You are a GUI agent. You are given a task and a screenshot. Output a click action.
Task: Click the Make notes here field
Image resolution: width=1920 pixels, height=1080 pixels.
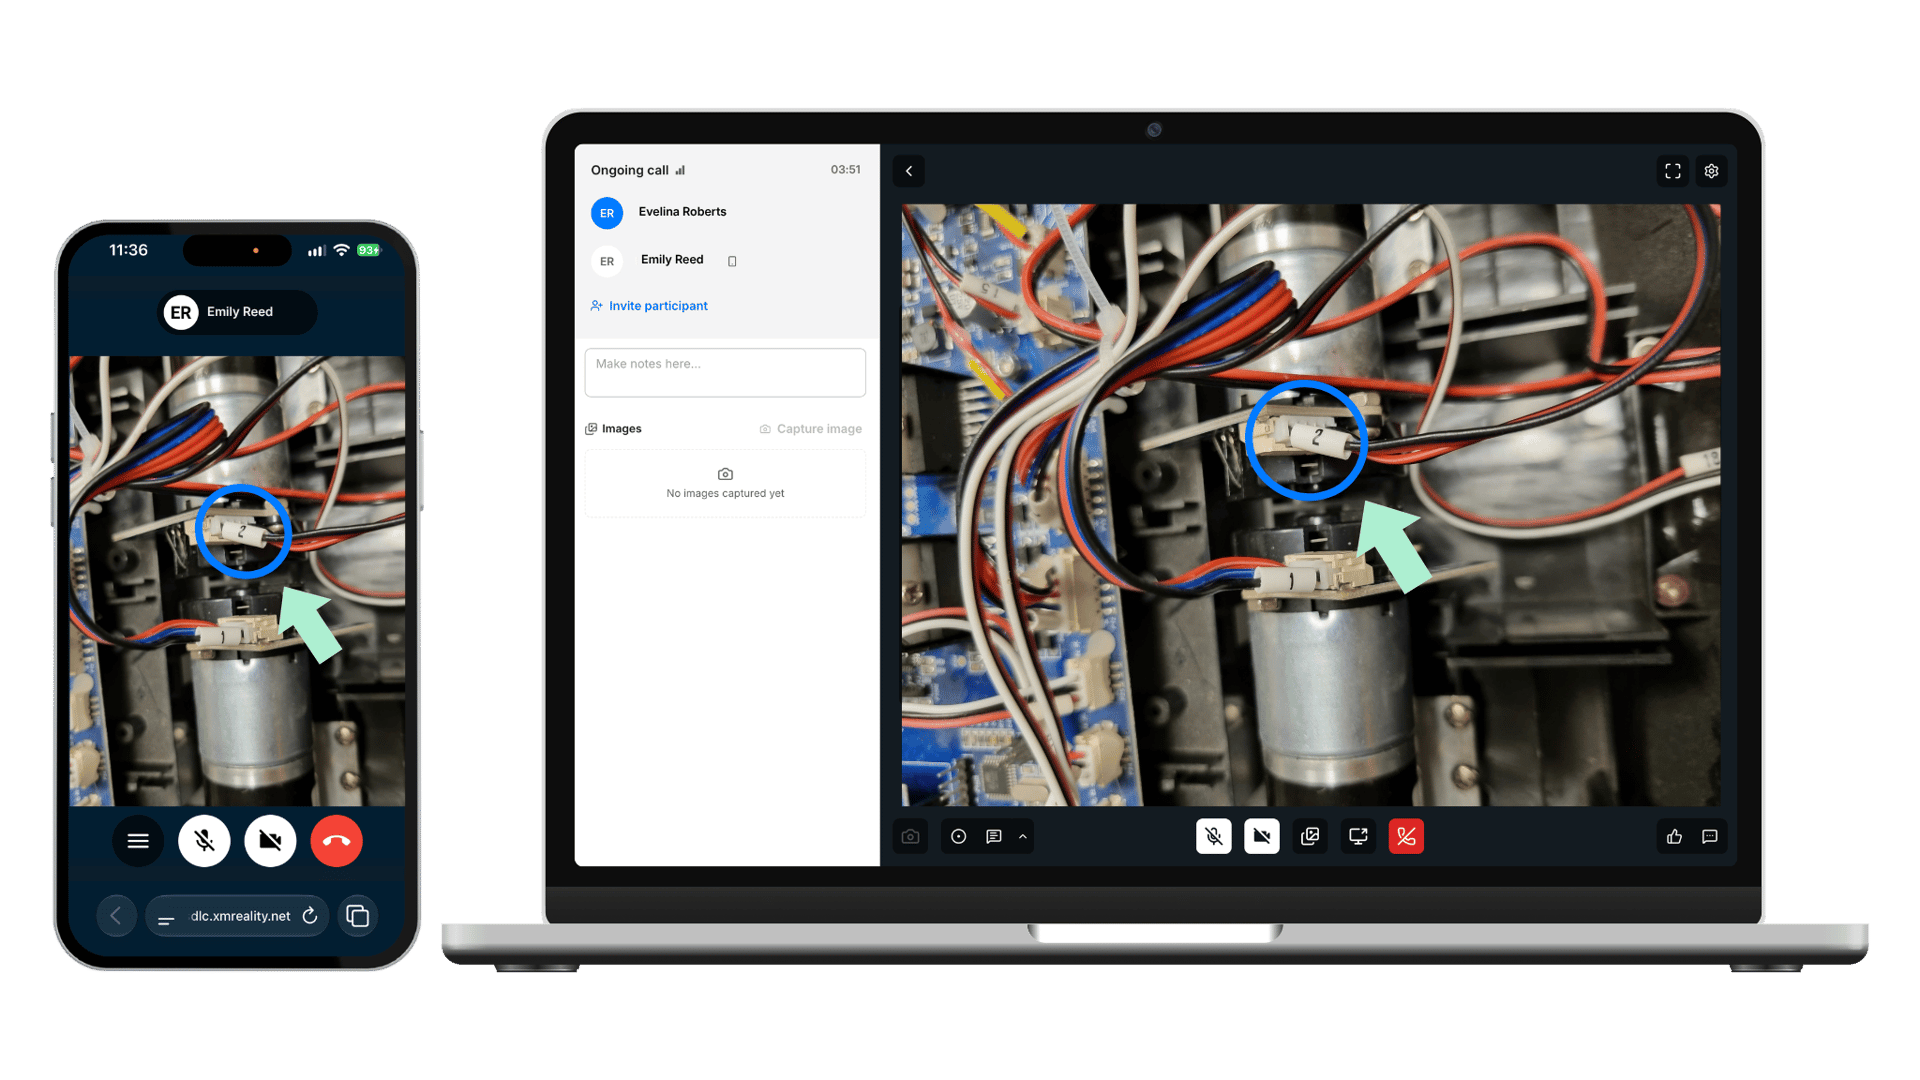pos(725,373)
